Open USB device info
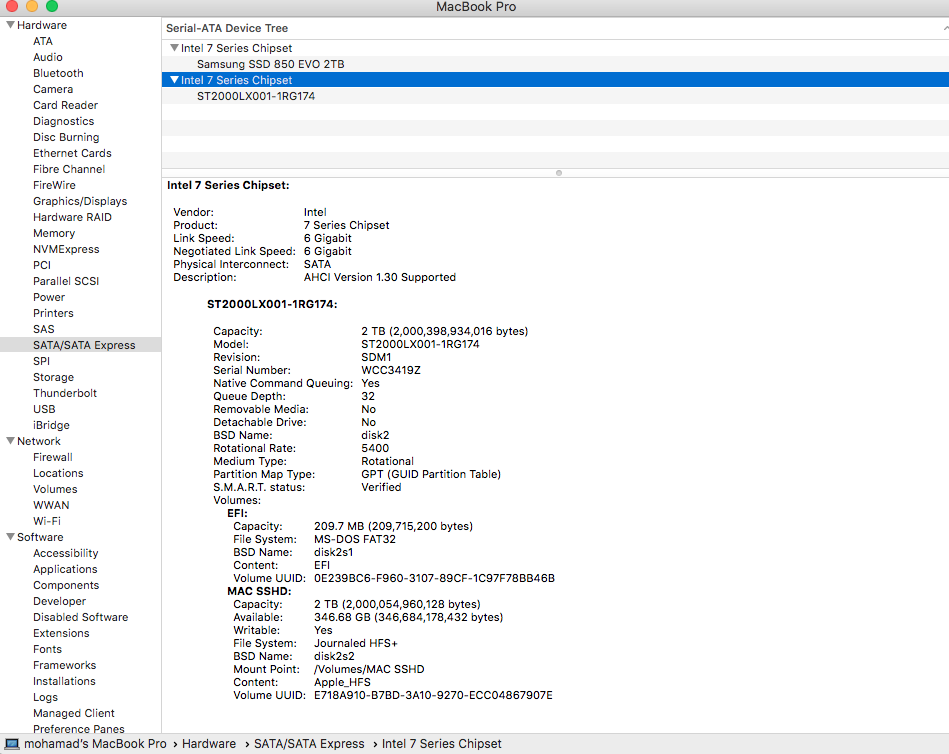The image size is (949, 754). tap(44, 409)
